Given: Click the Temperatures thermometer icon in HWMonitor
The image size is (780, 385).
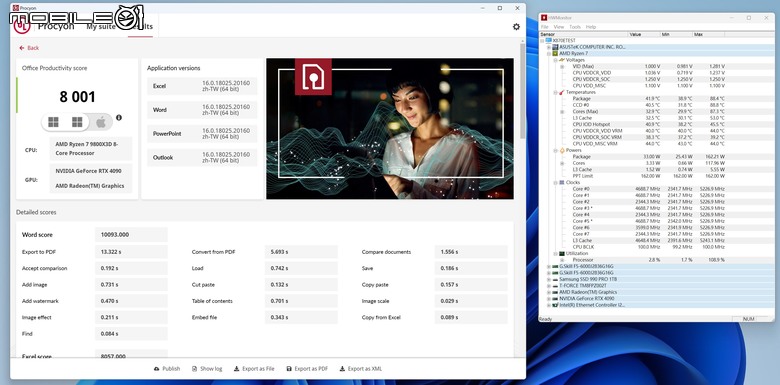Looking at the screenshot, I should click(562, 92).
